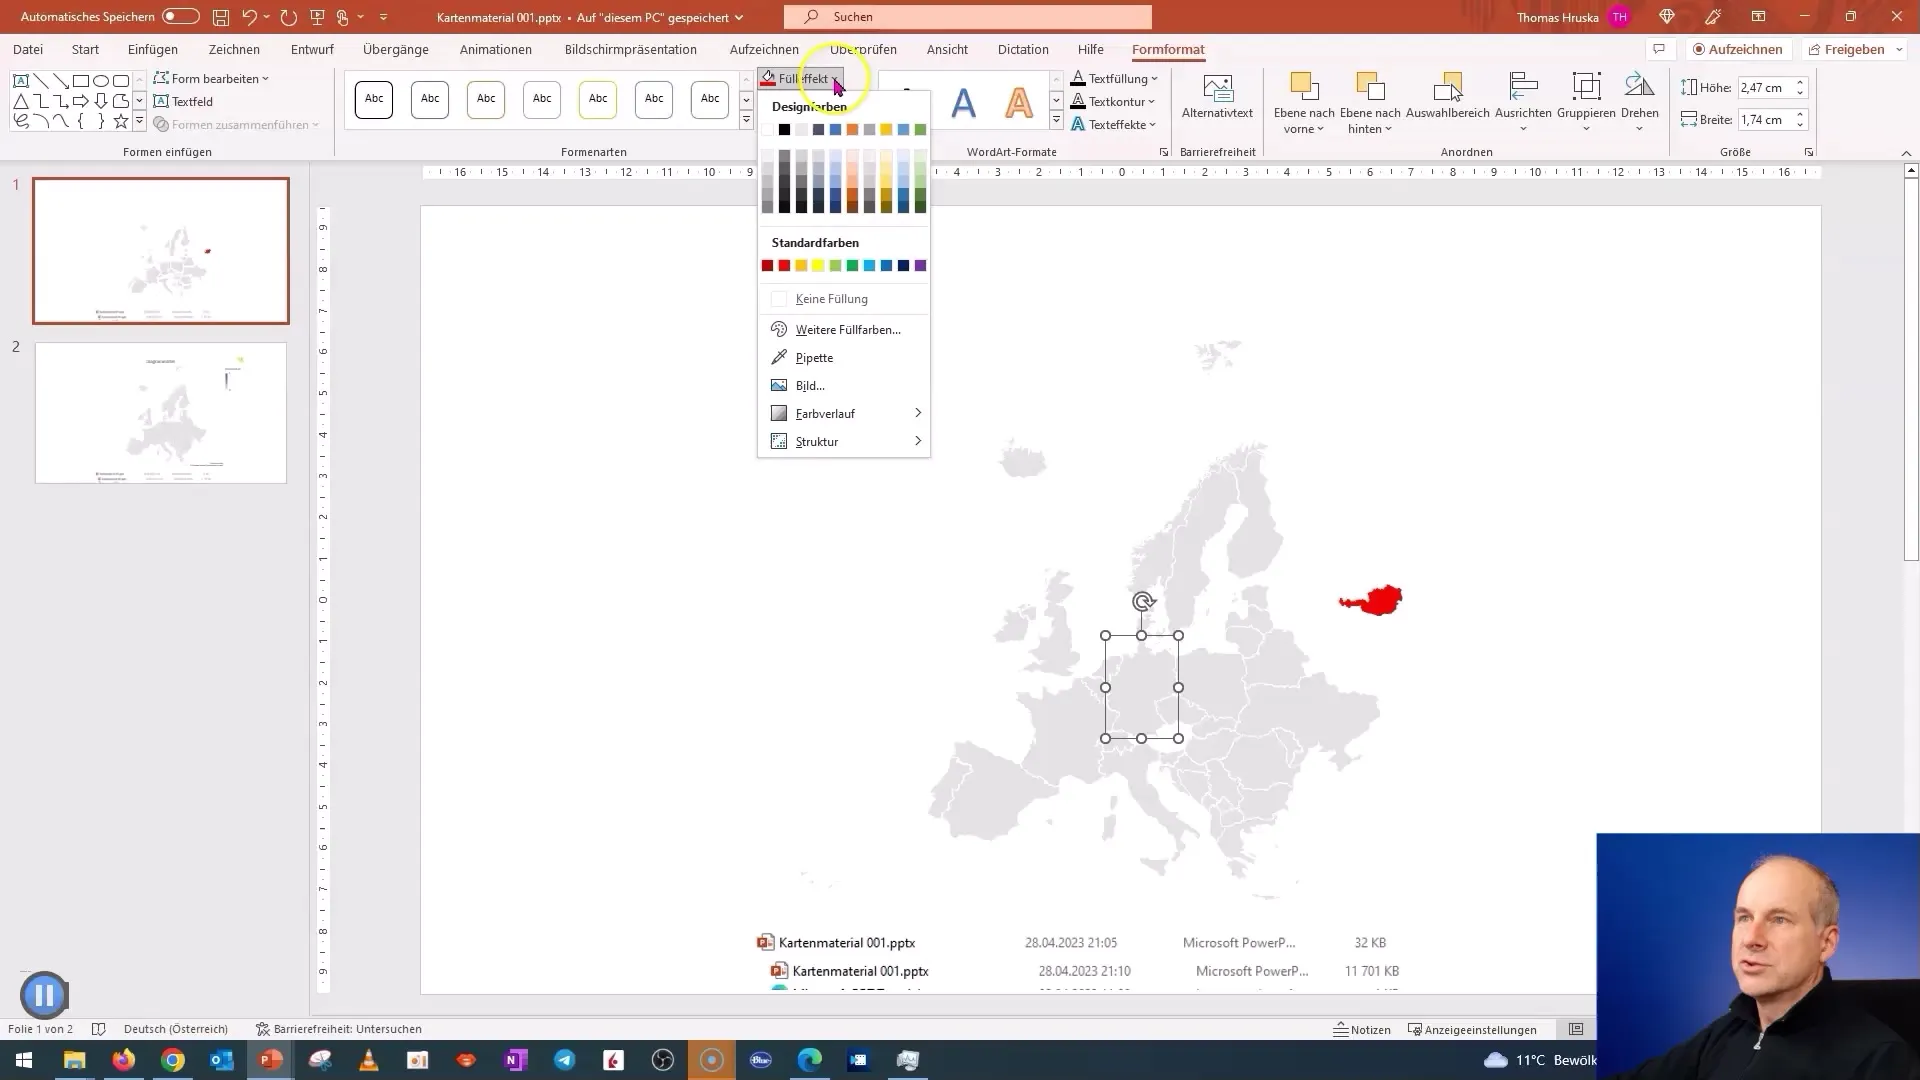Apply the first Abc shape style
1920x1080 pixels.
[374, 99]
